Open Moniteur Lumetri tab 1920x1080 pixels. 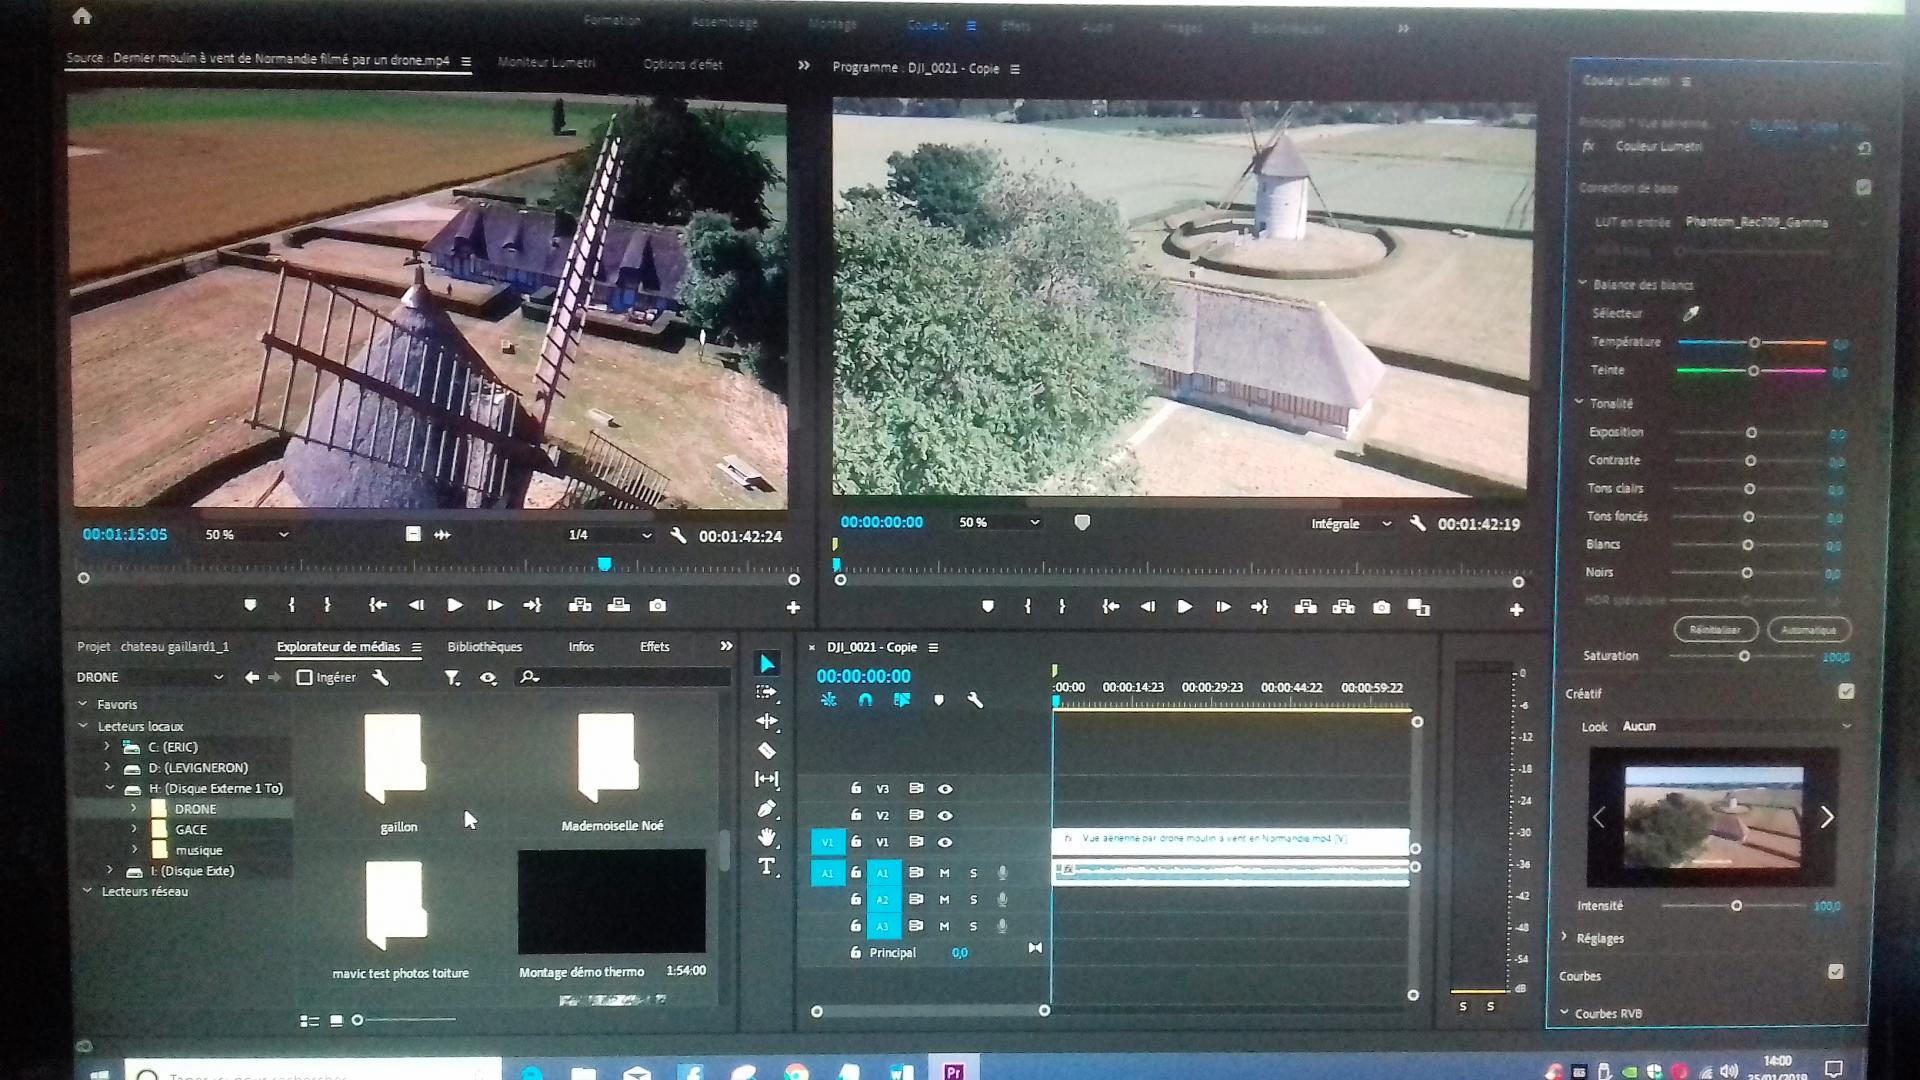[x=547, y=62]
